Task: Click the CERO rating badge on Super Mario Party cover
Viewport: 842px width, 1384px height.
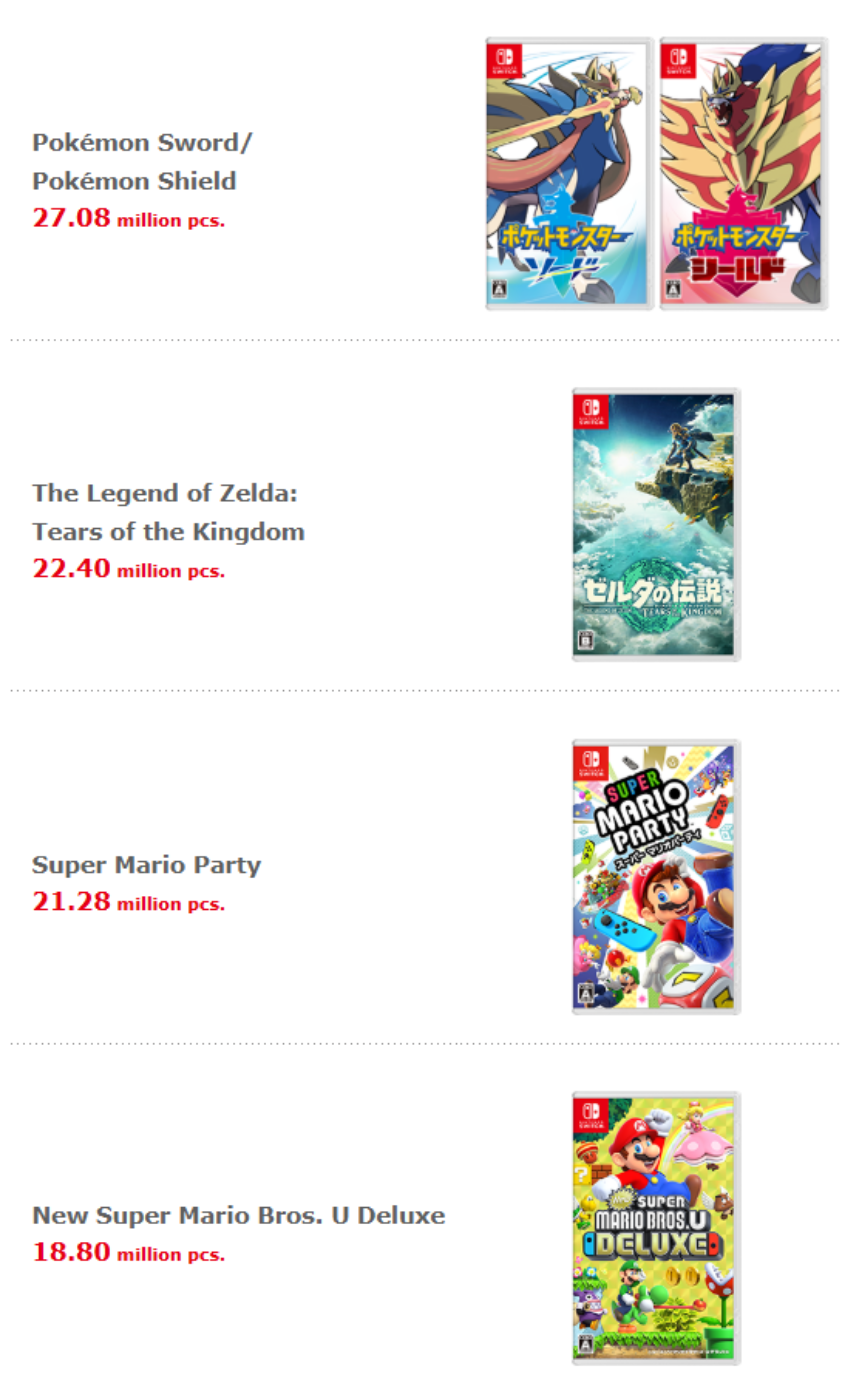Action: [584, 996]
